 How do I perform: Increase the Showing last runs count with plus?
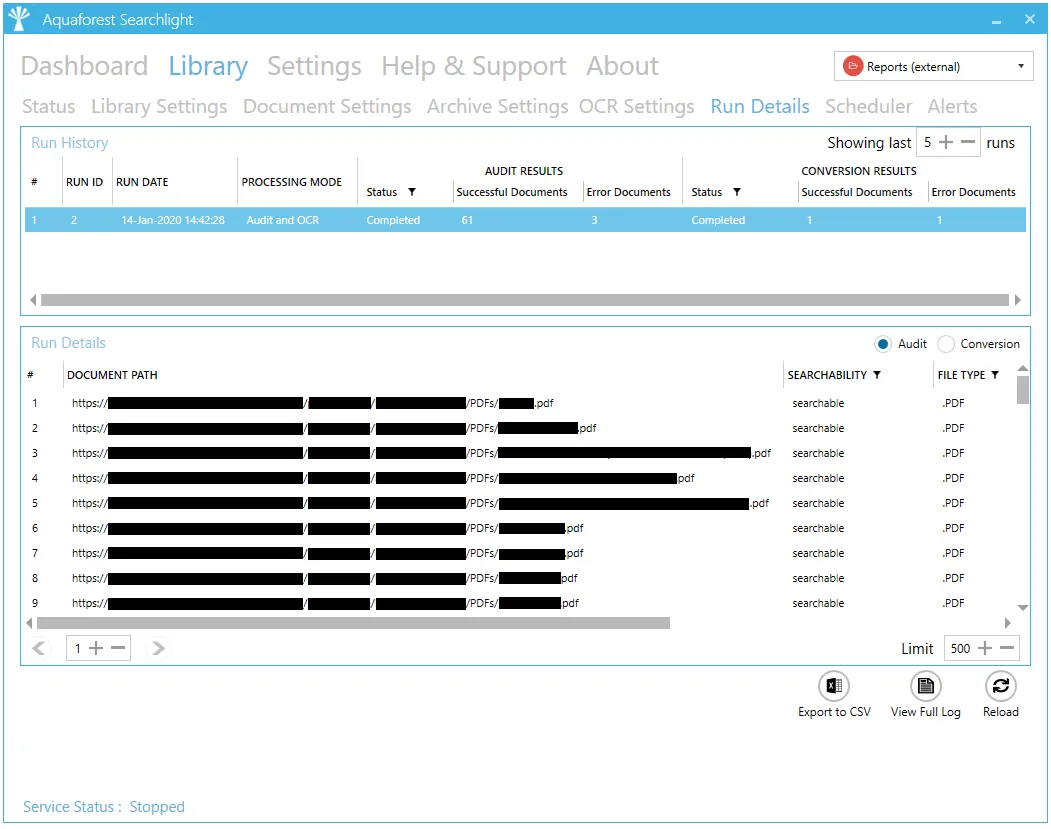tap(946, 142)
